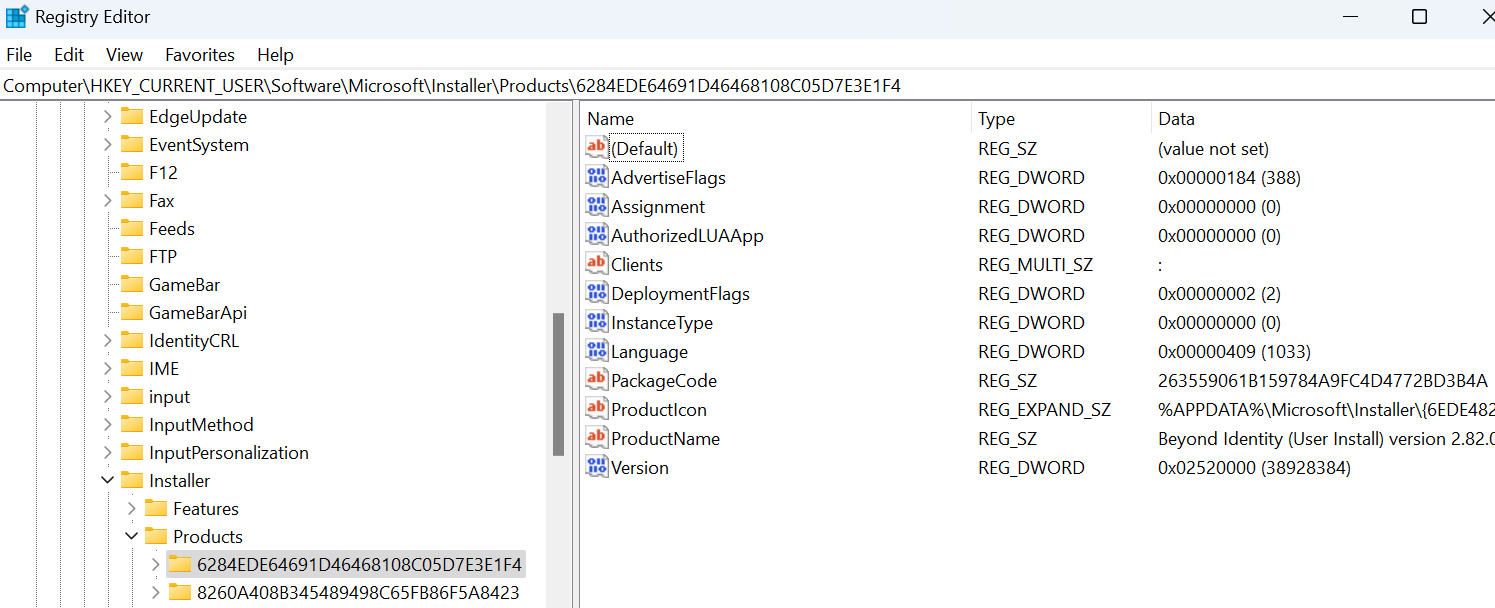Click the Clients multi-string value icon
This screenshot has height=608, width=1495.
[x=596, y=265]
